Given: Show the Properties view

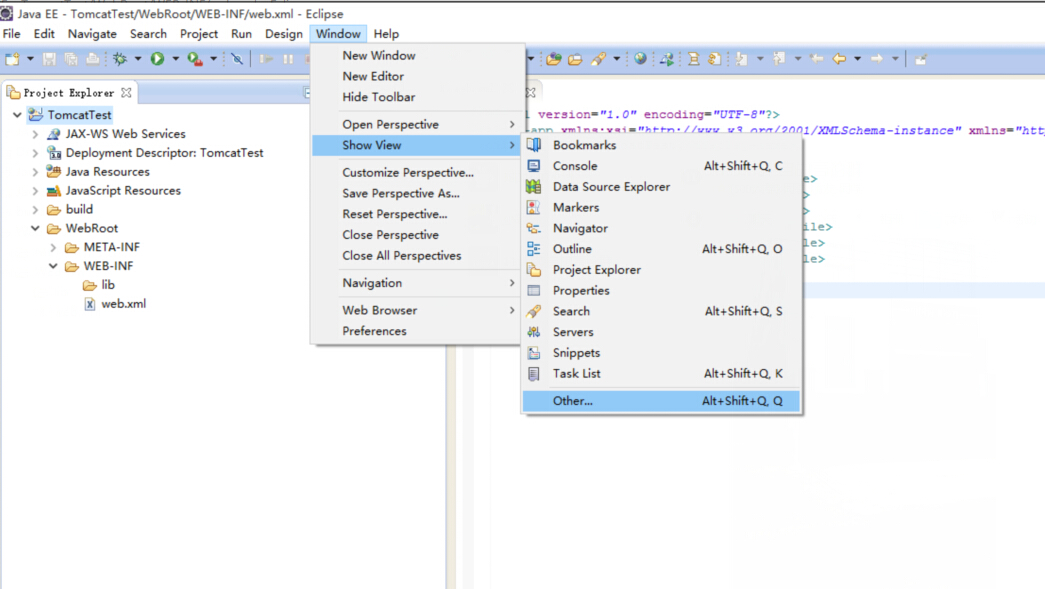Looking at the screenshot, I should [661, 290].
